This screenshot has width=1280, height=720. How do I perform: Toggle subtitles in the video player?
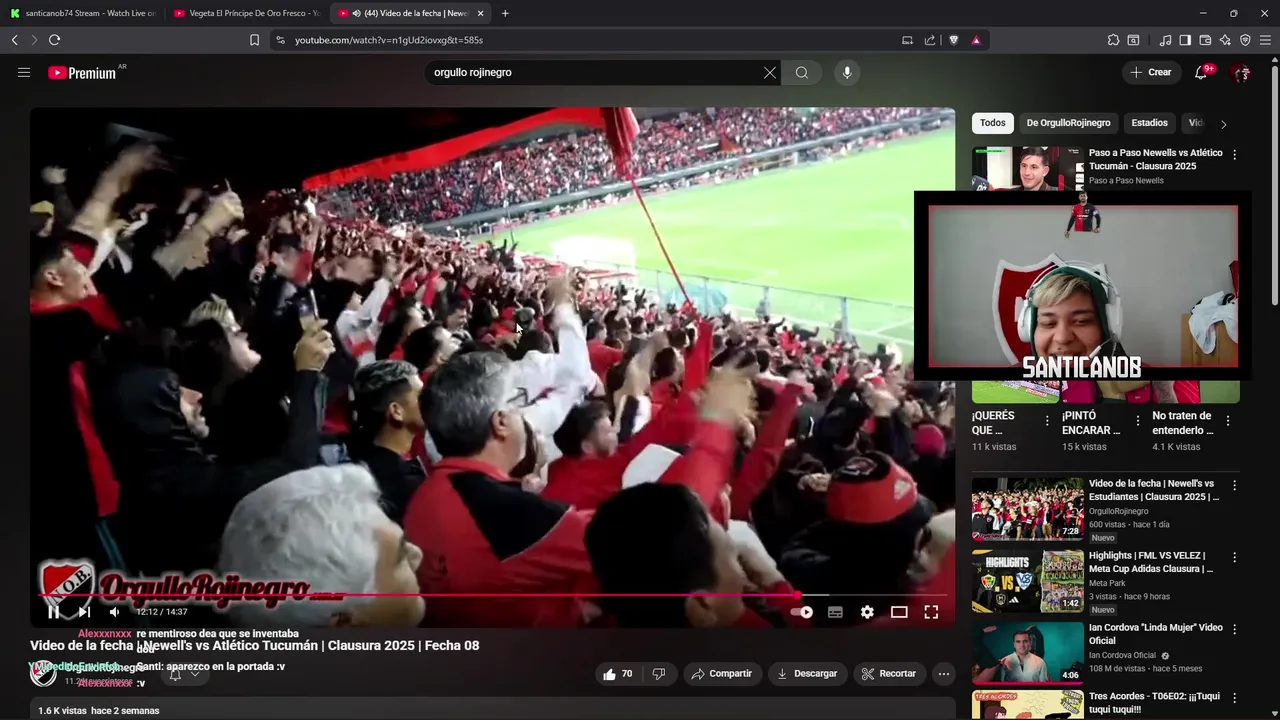click(835, 612)
